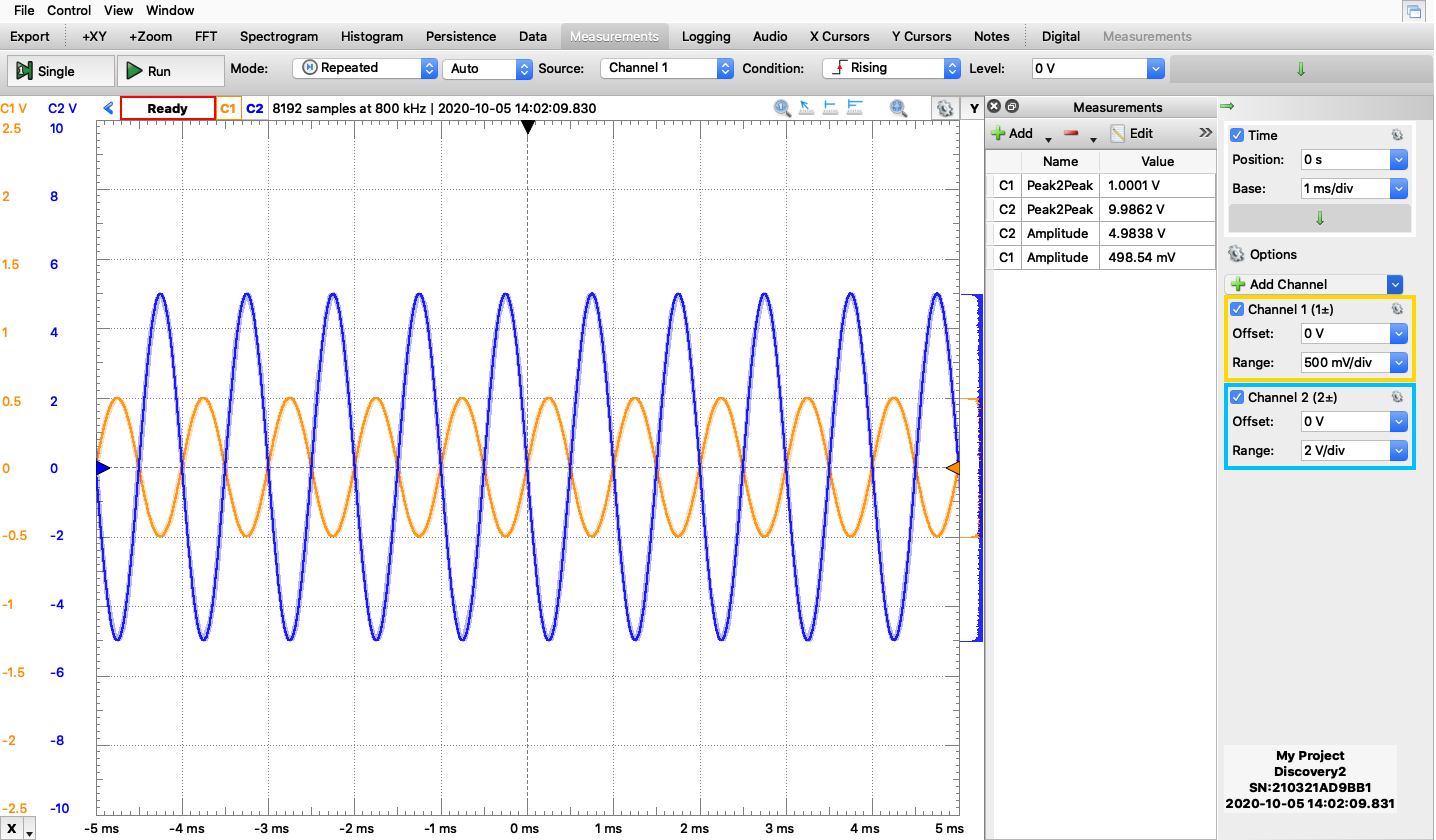
Task: Open the Persistence view
Action: pyautogui.click(x=461, y=36)
